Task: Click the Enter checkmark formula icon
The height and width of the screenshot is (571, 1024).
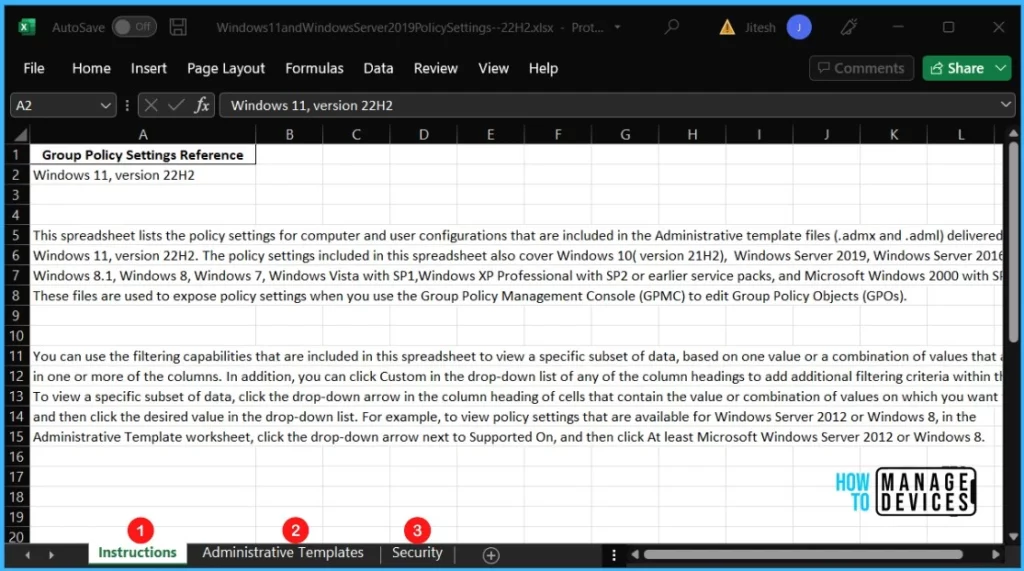Action: 176,105
